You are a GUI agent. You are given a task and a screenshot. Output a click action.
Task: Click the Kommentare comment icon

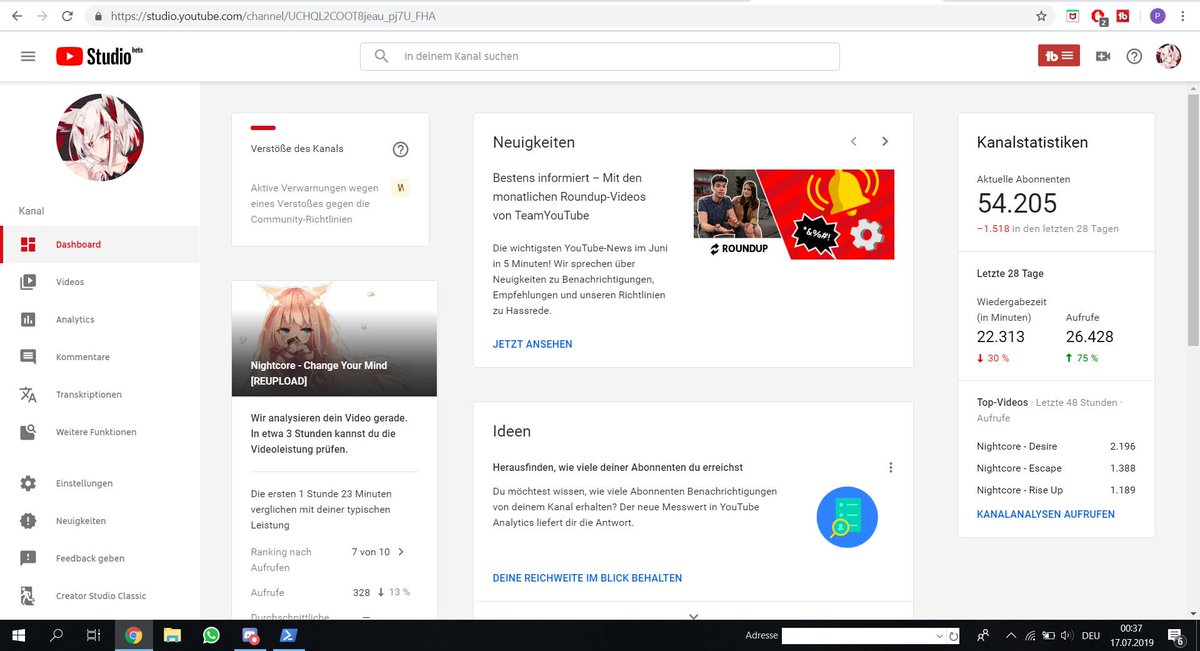click(x=28, y=357)
